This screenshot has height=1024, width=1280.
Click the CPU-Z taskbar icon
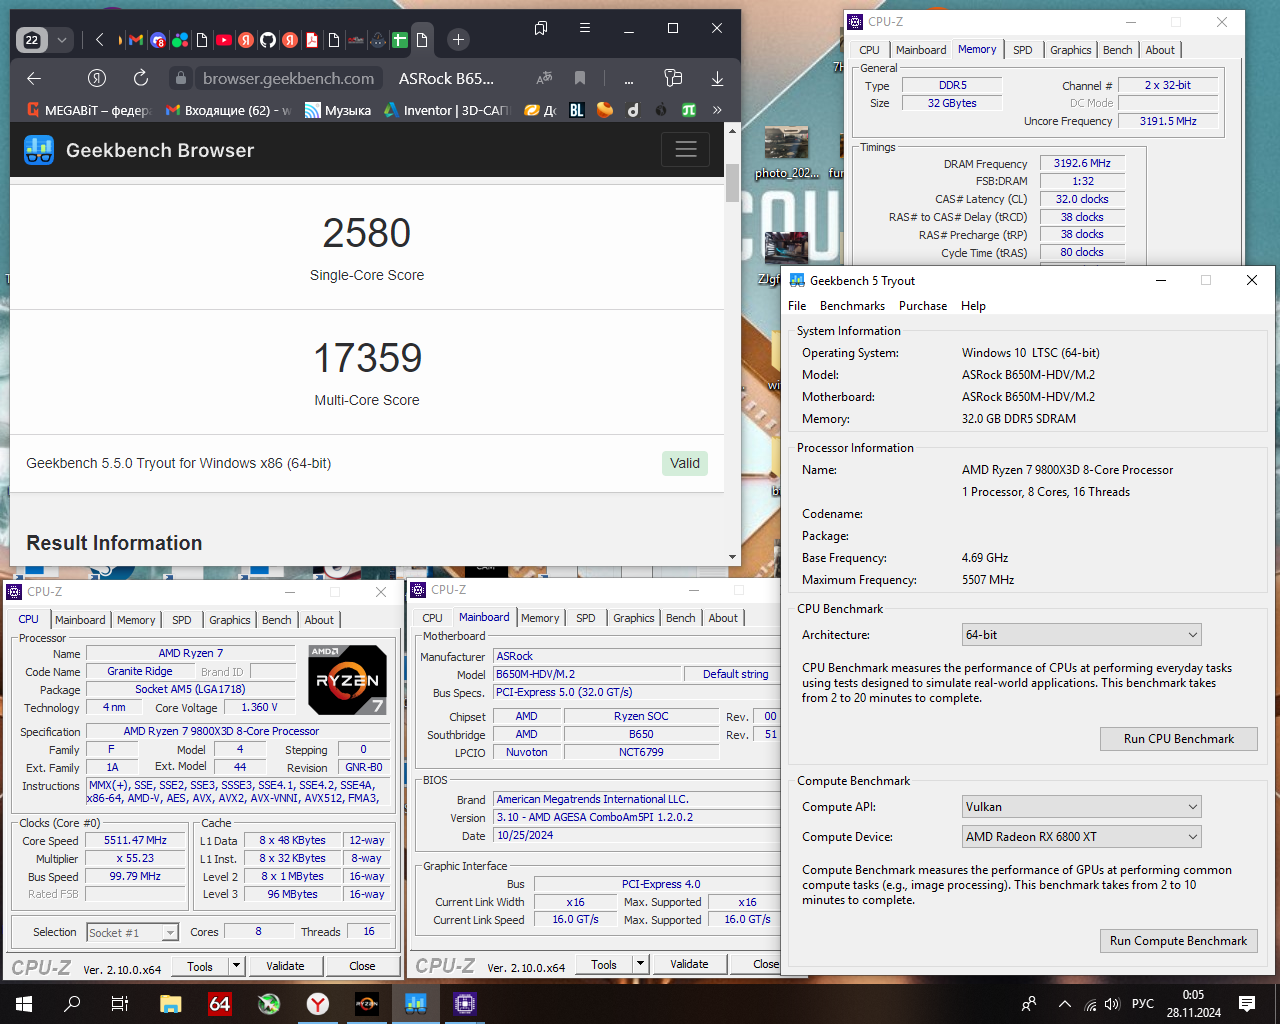(x=465, y=1003)
